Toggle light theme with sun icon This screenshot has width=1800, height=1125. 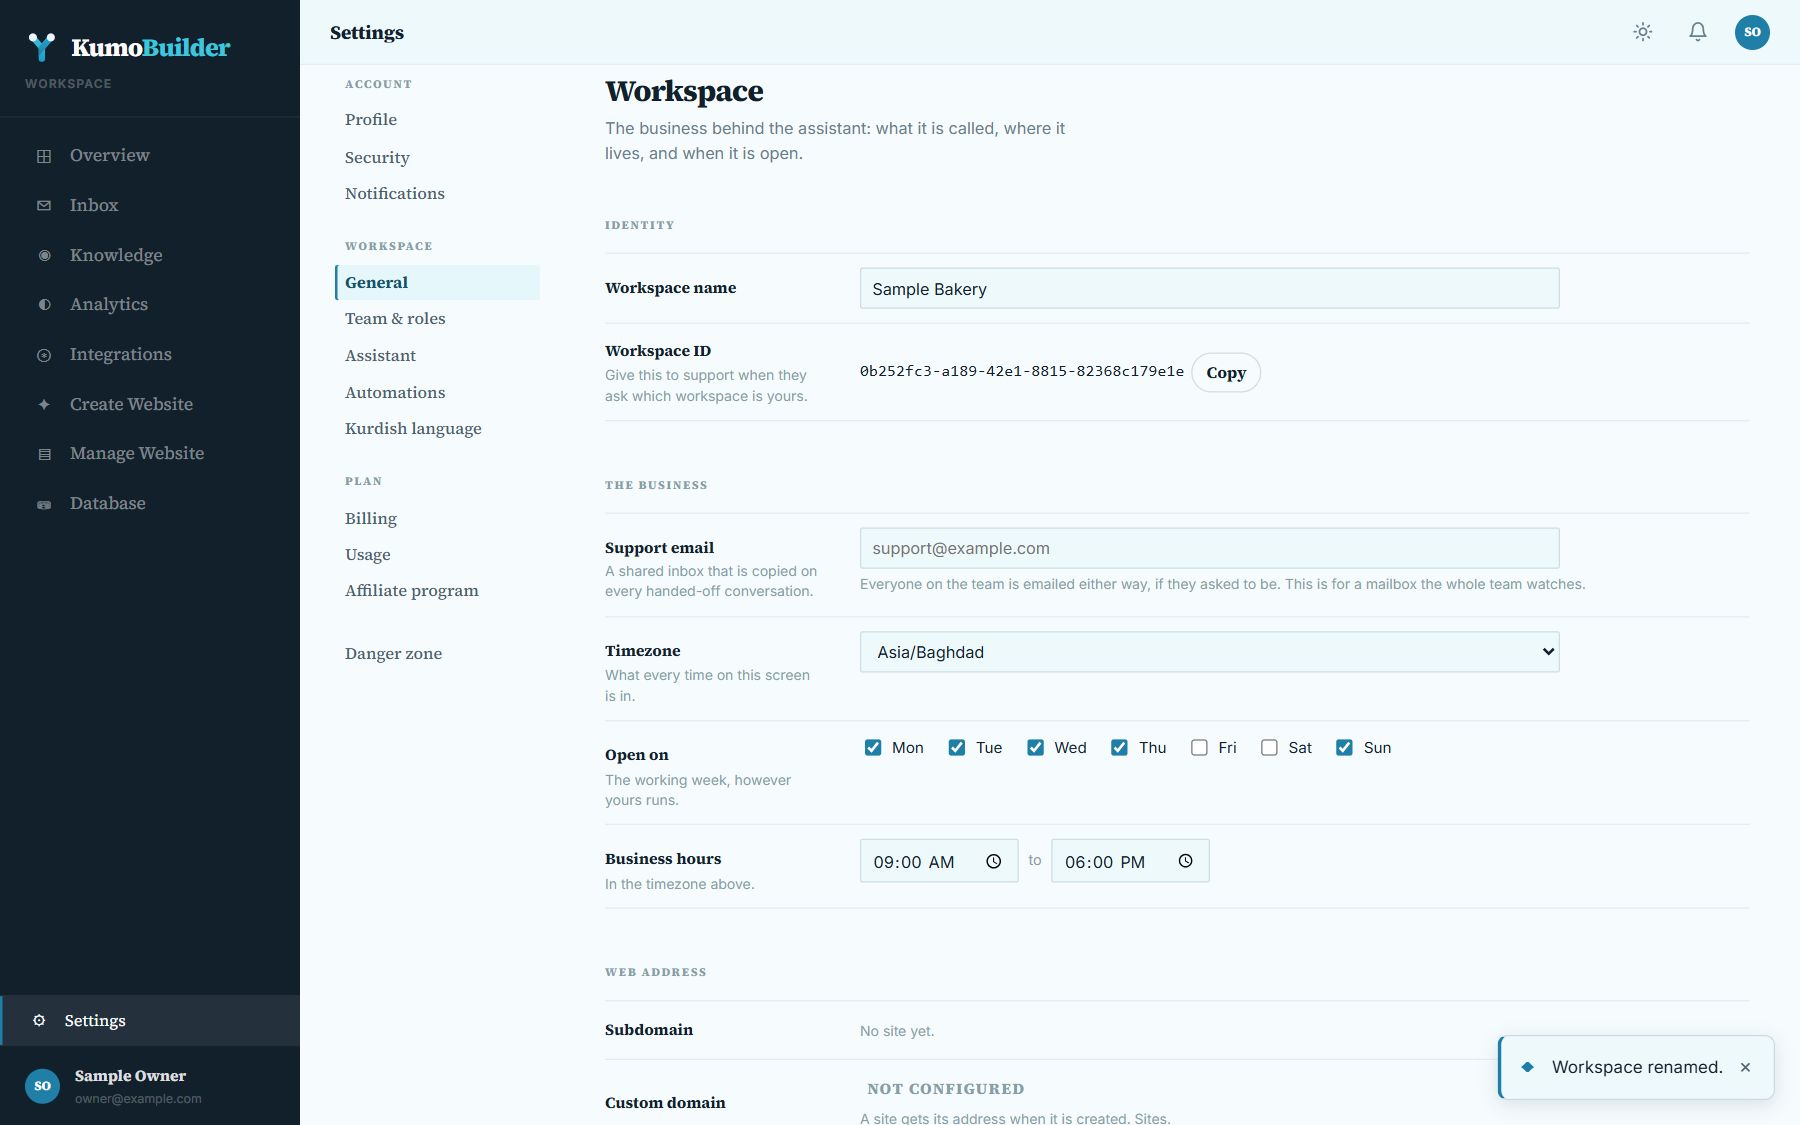point(1643,32)
